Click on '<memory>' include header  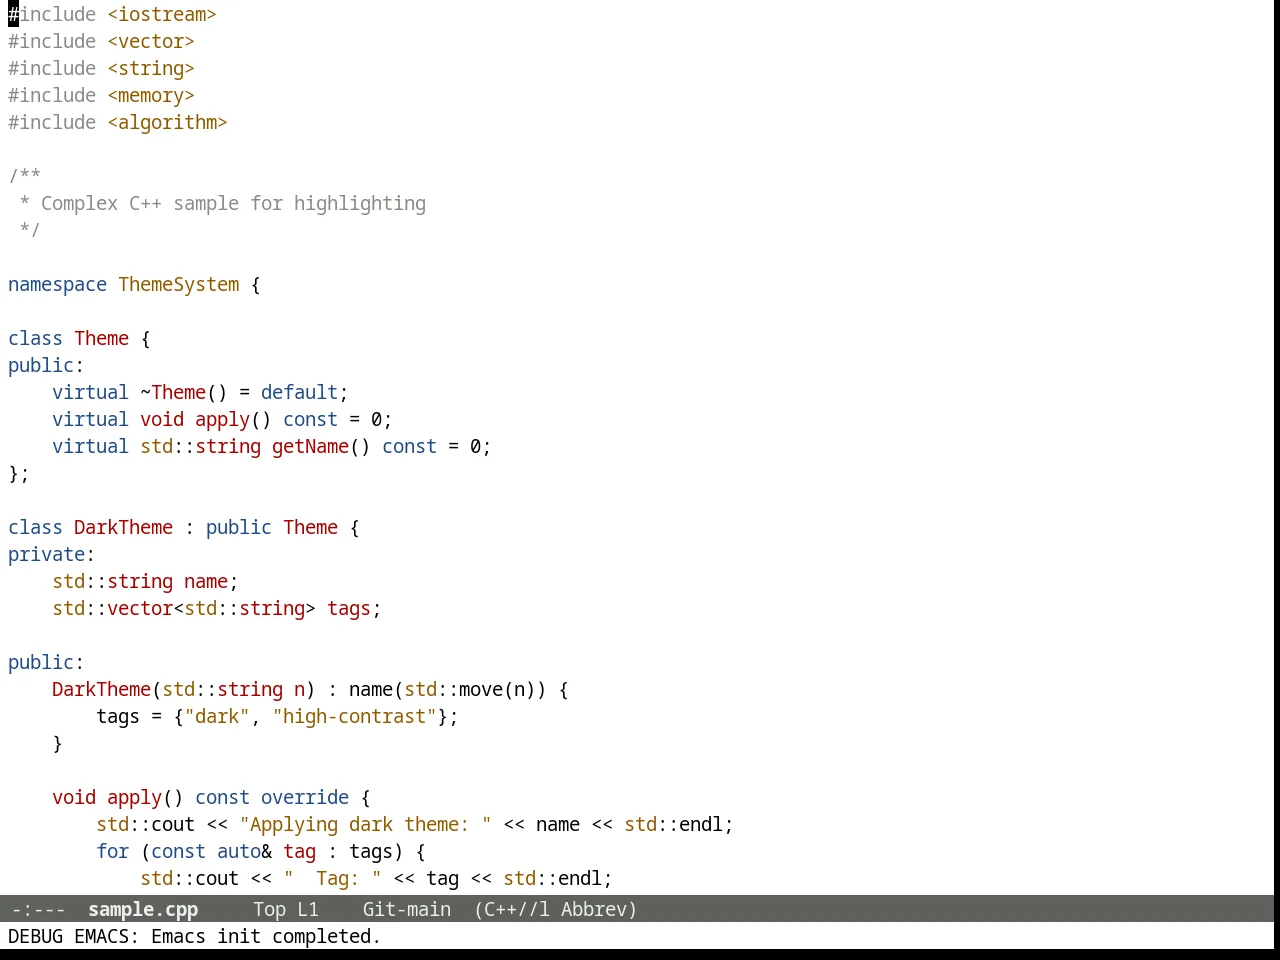[151, 95]
